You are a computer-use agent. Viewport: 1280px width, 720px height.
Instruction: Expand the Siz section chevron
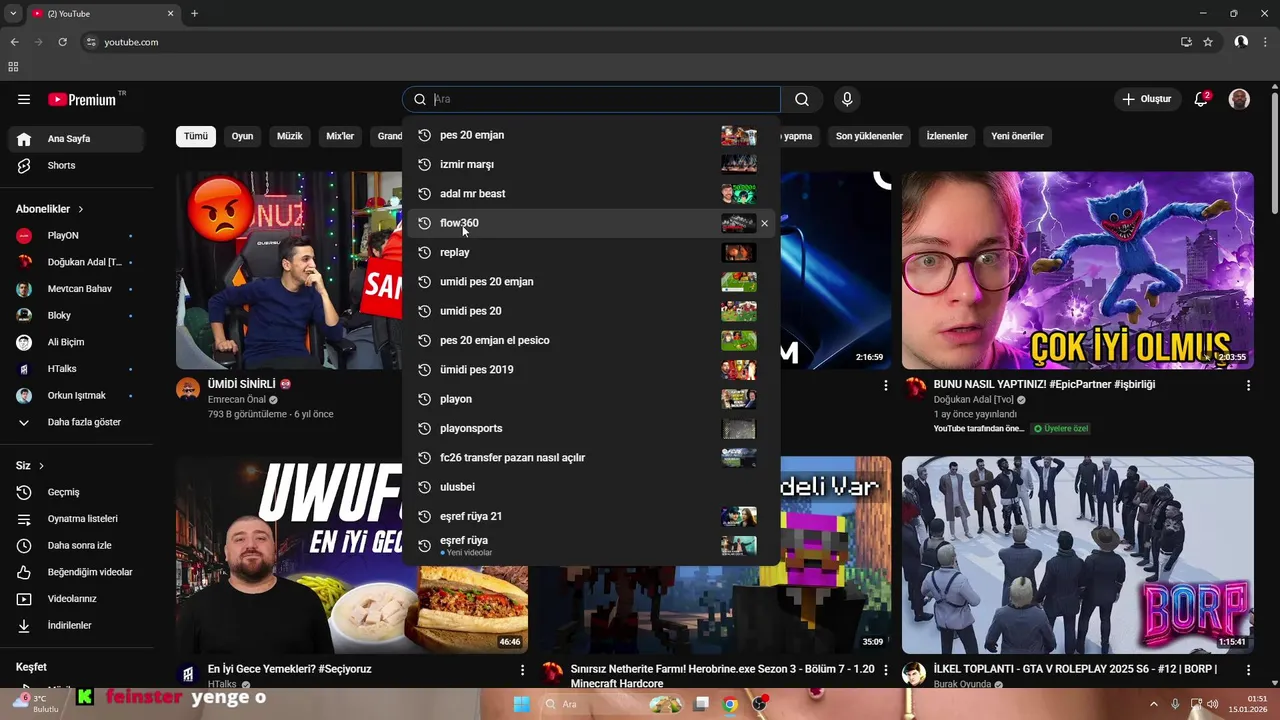coord(41,466)
